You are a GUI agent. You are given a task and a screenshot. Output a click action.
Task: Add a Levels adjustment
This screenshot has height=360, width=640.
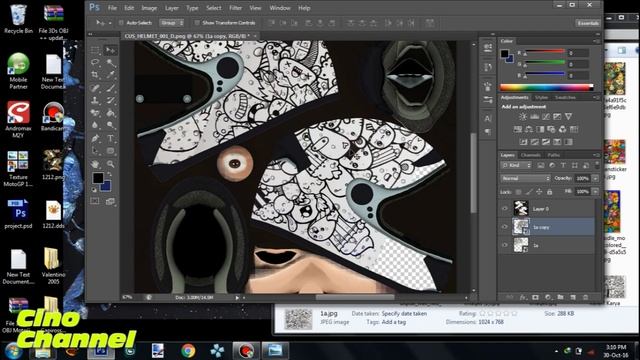pyautogui.click(x=534, y=117)
